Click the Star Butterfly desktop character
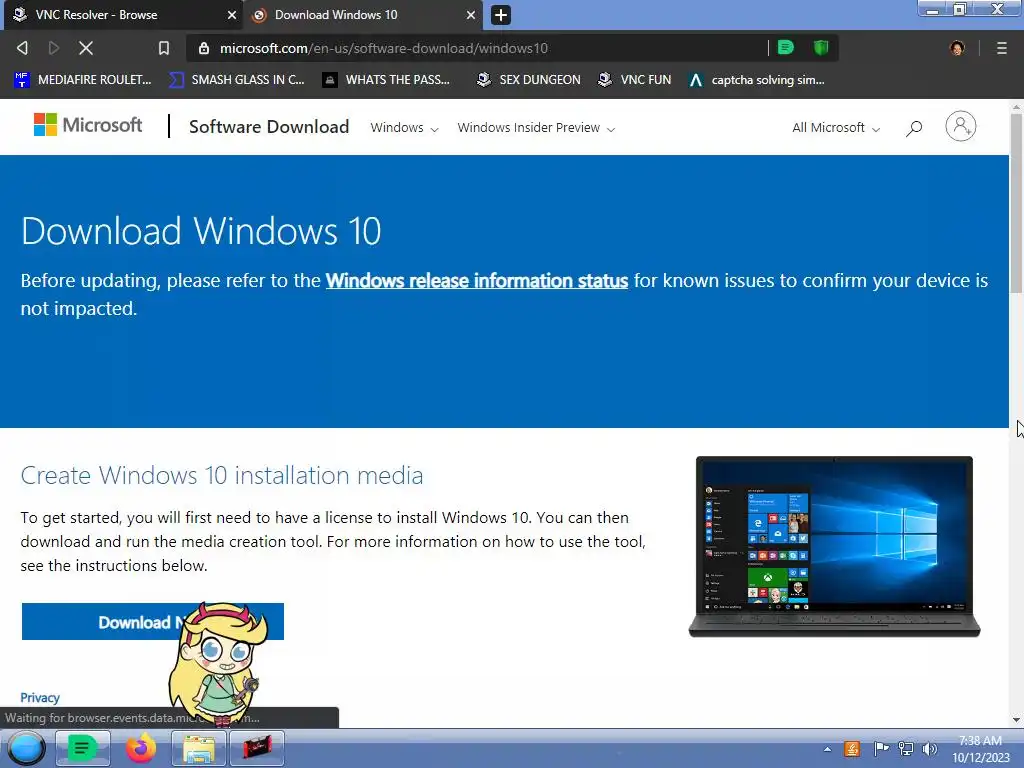The width and height of the screenshot is (1024, 768). (218, 664)
